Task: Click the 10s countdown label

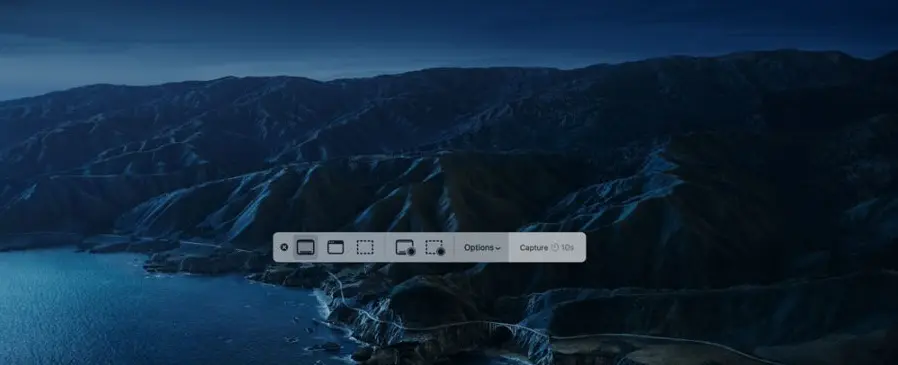Action: pos(567,248)
